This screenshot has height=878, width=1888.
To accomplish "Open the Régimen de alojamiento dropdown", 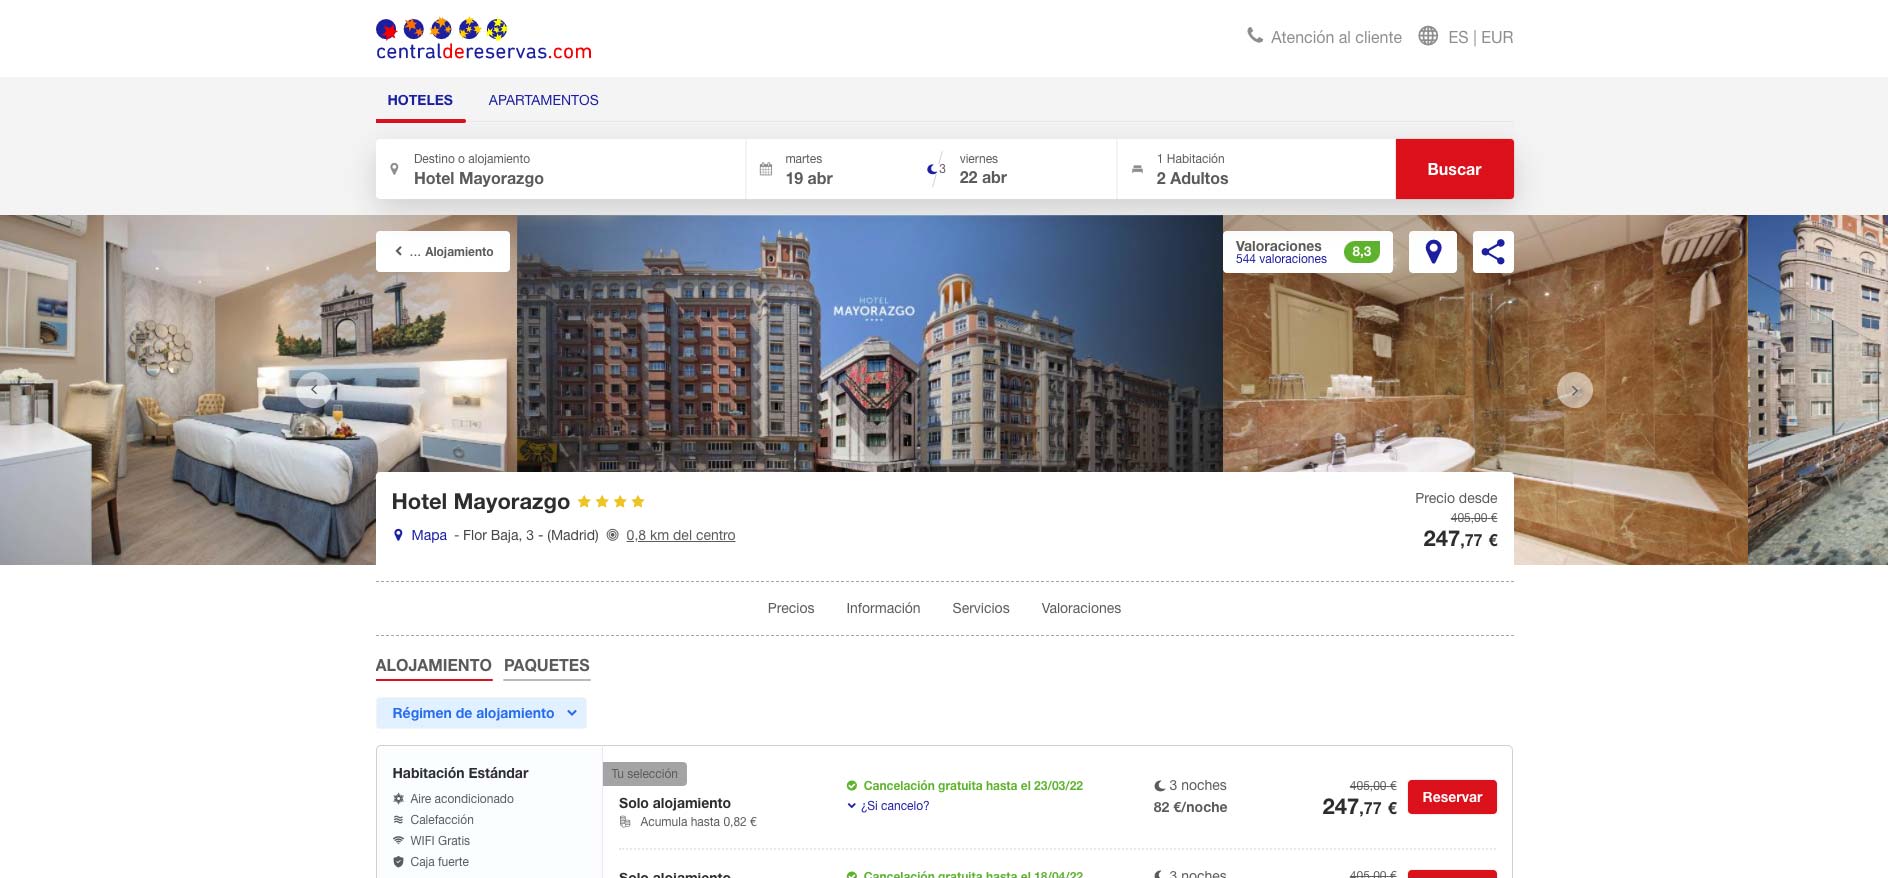I will tap(481, 713).
